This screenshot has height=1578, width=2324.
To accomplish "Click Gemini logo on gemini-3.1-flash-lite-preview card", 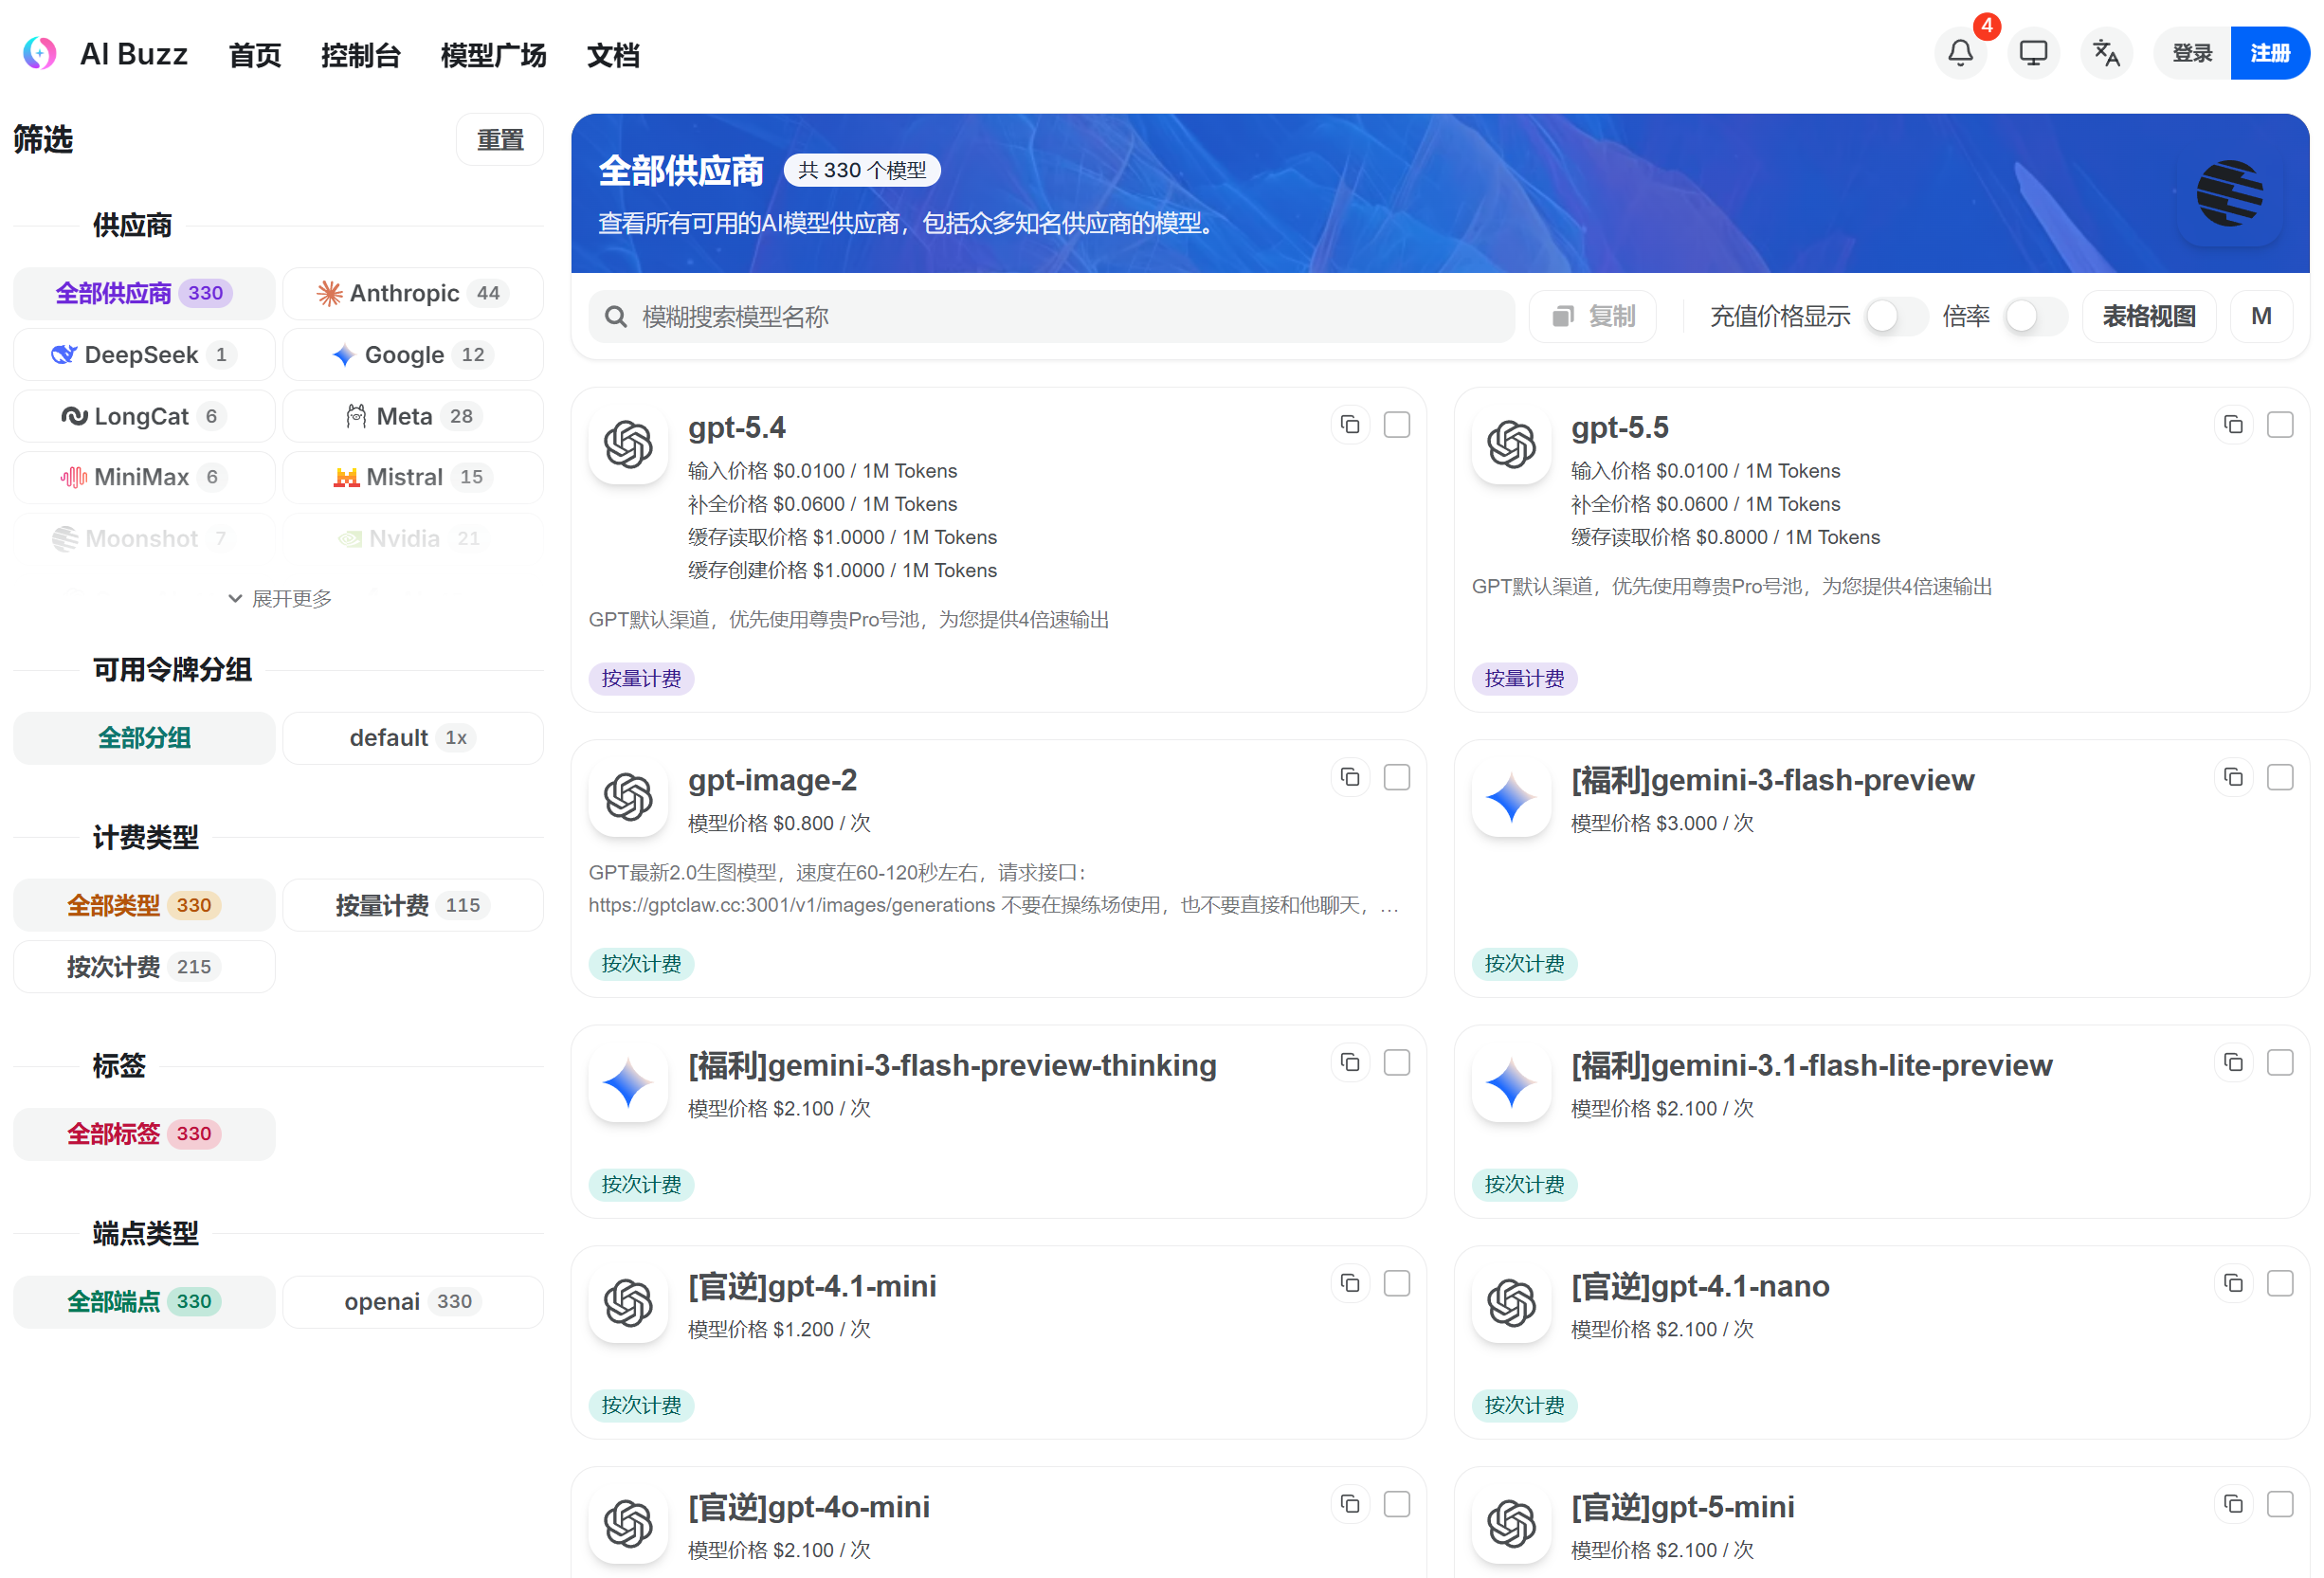I will tap(1511, 1083).
